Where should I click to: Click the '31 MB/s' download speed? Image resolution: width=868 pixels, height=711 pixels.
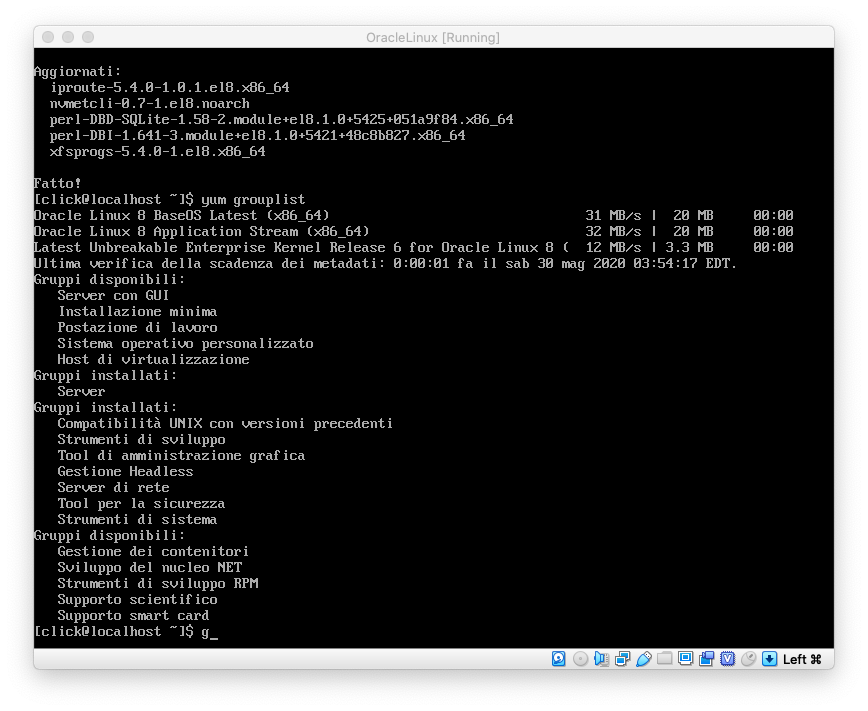(613, 215)
